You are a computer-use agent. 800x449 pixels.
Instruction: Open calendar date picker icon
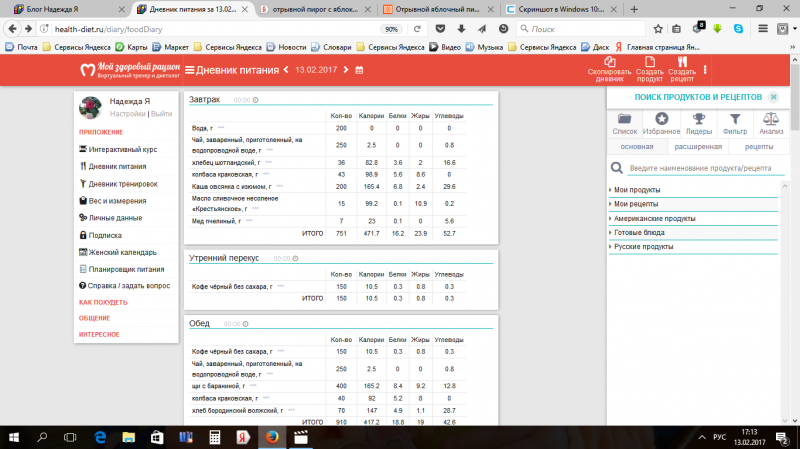pyautogui.click(x=359, y=70)
